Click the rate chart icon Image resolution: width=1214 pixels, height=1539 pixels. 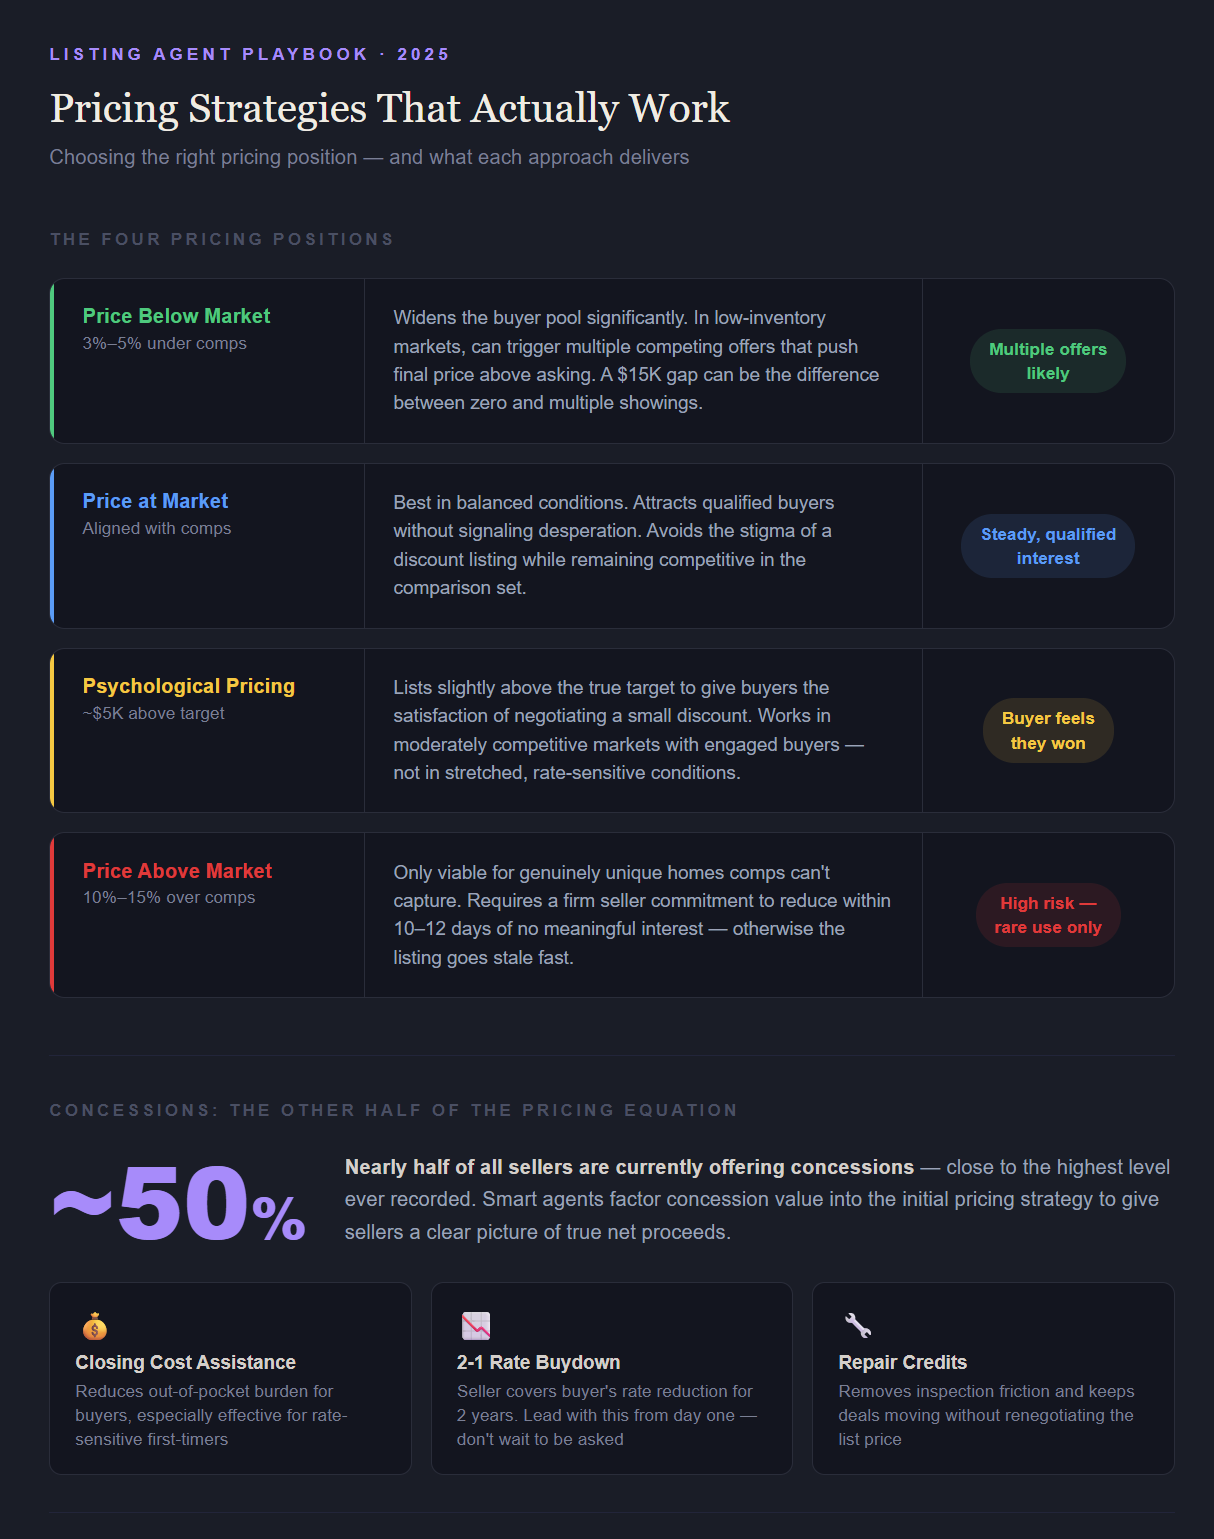[476, 1326]
